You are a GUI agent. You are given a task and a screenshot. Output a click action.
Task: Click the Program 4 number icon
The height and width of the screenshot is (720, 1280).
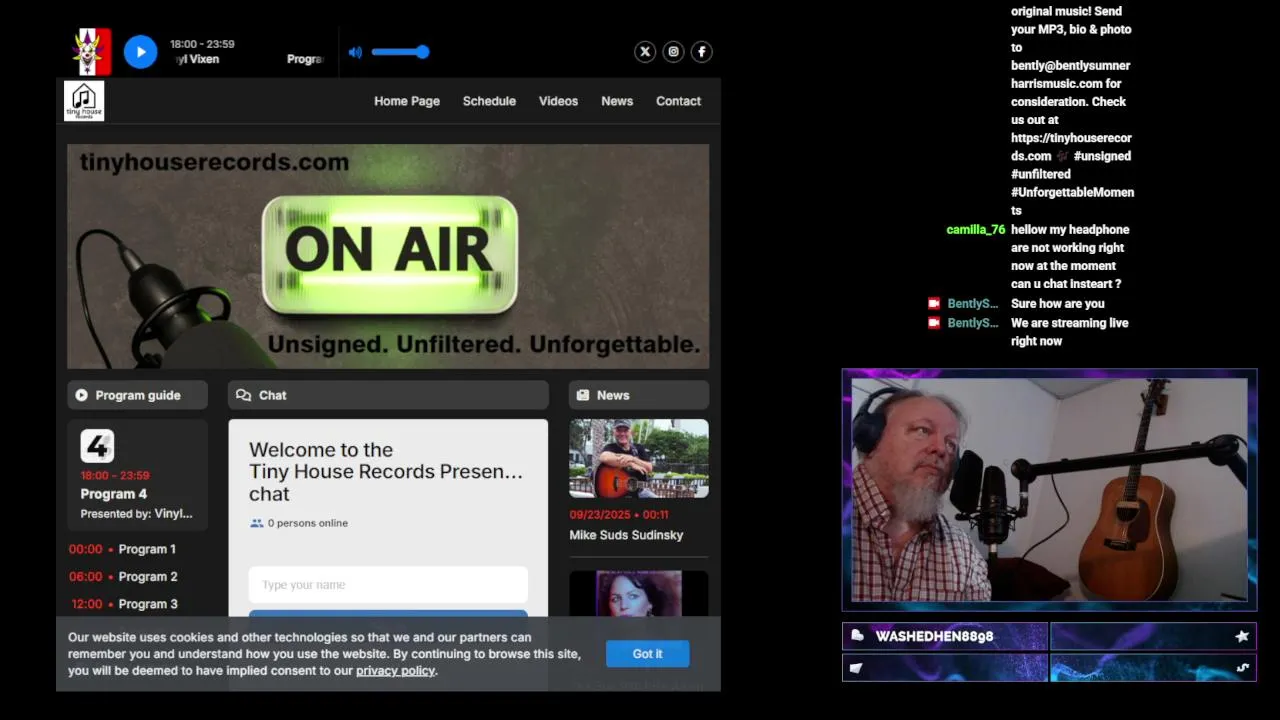97,445
